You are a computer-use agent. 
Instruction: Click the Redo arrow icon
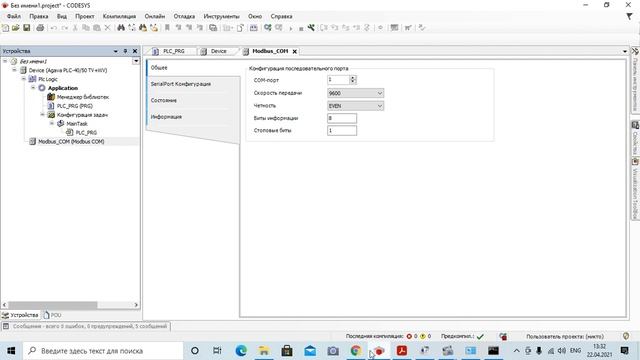[64, 28]
